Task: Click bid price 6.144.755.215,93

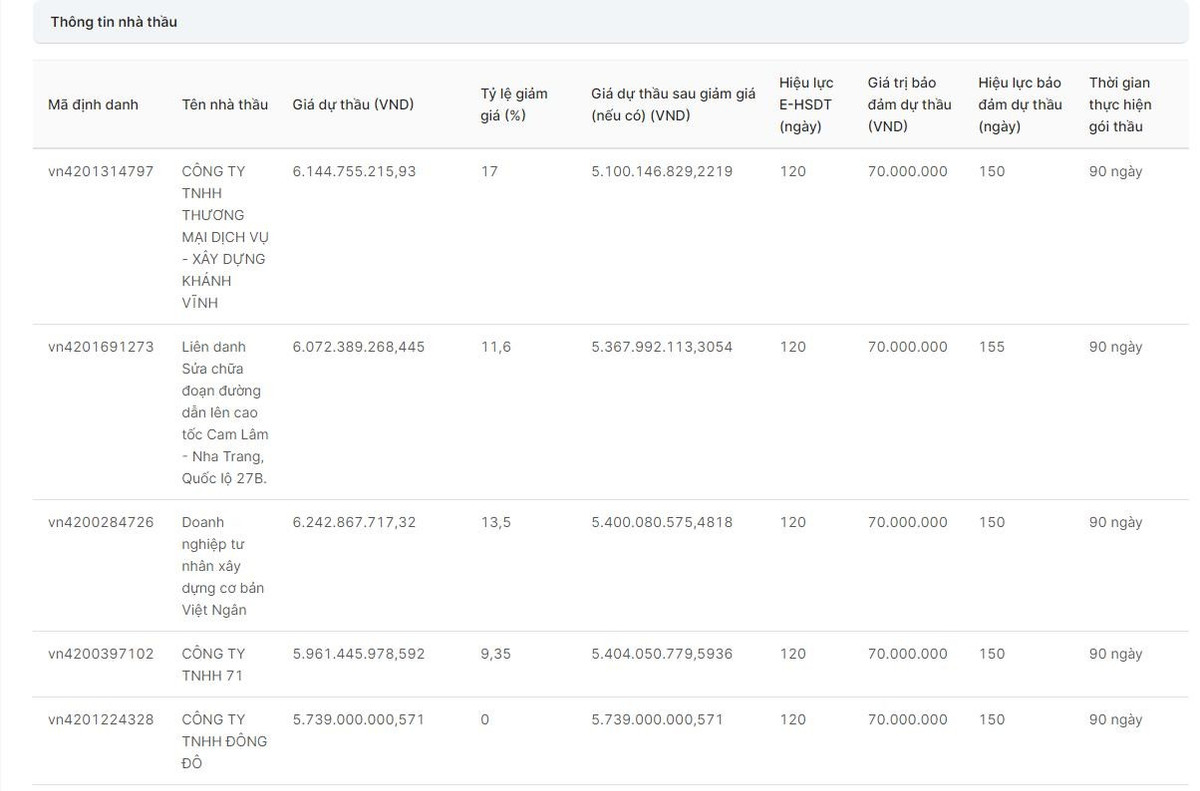Action: [x=354, y=172]
